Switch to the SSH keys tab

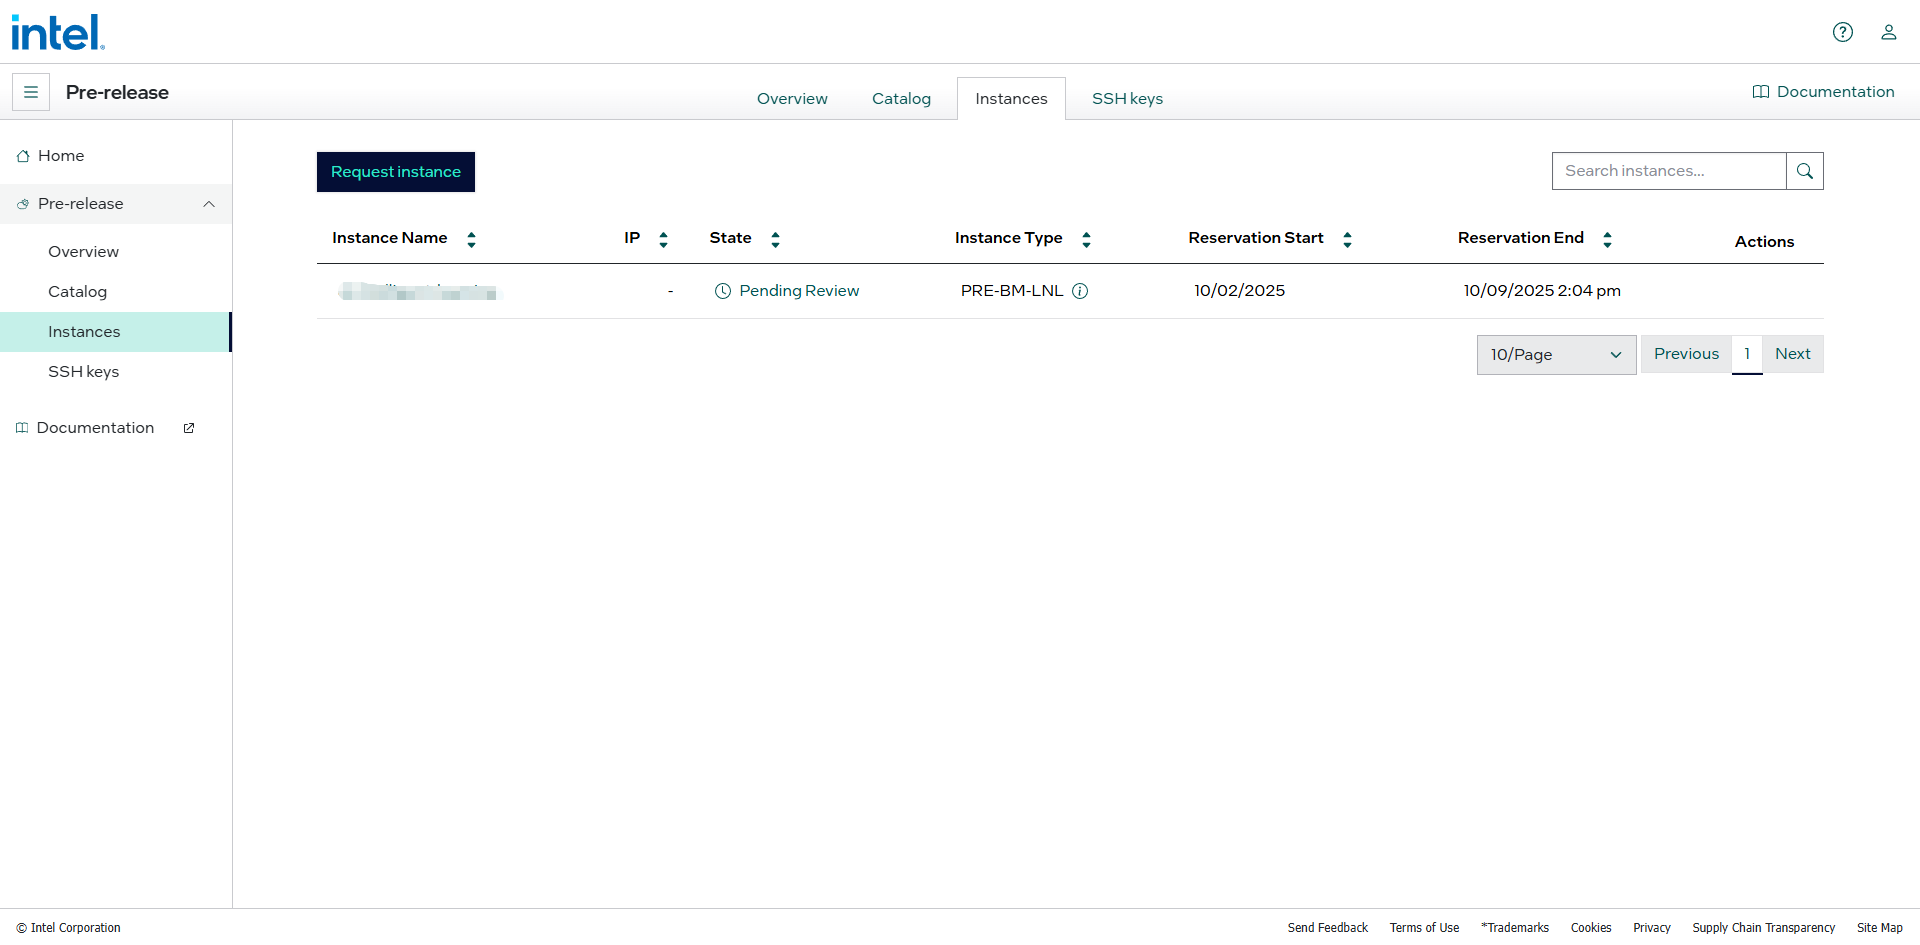coord(1127,99)
